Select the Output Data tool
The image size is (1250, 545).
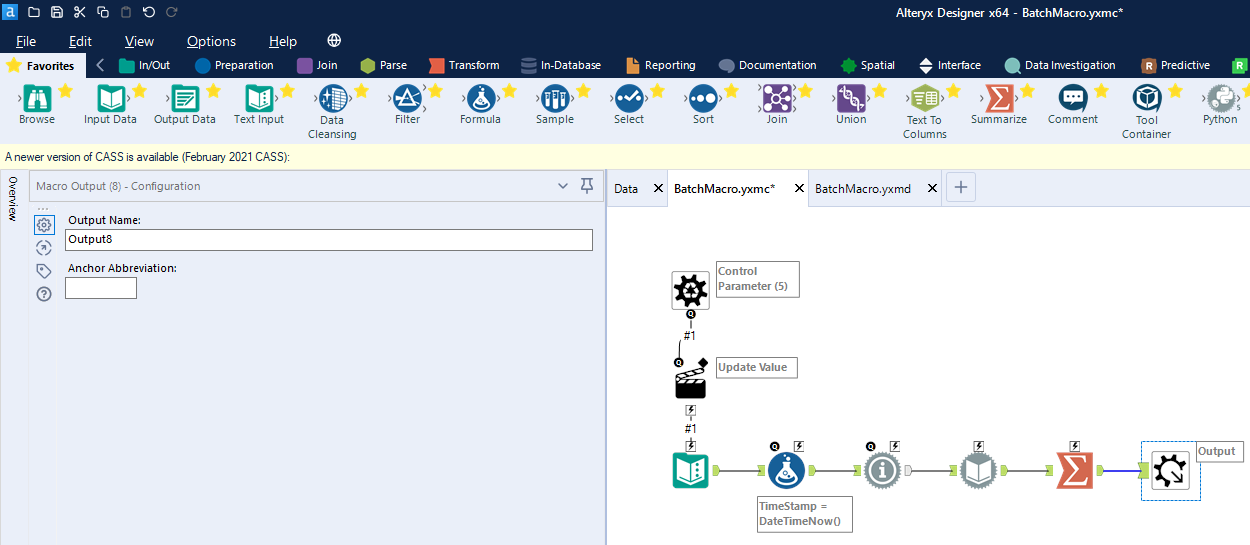184,98
